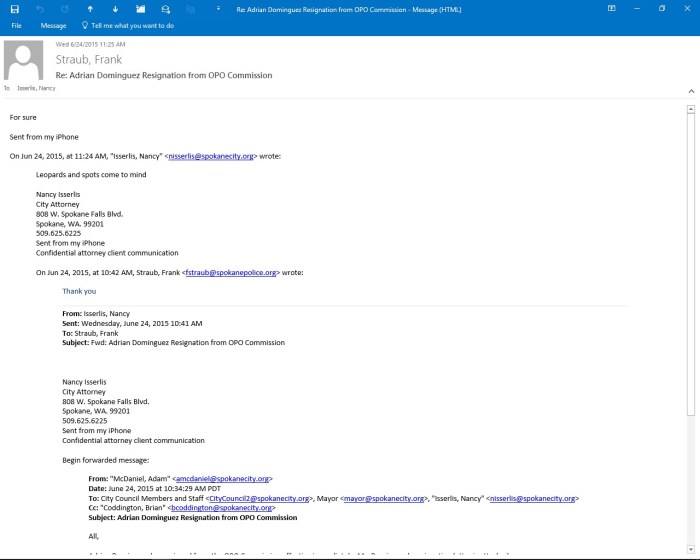Collapse the message header with chevron

coord(690,89)
